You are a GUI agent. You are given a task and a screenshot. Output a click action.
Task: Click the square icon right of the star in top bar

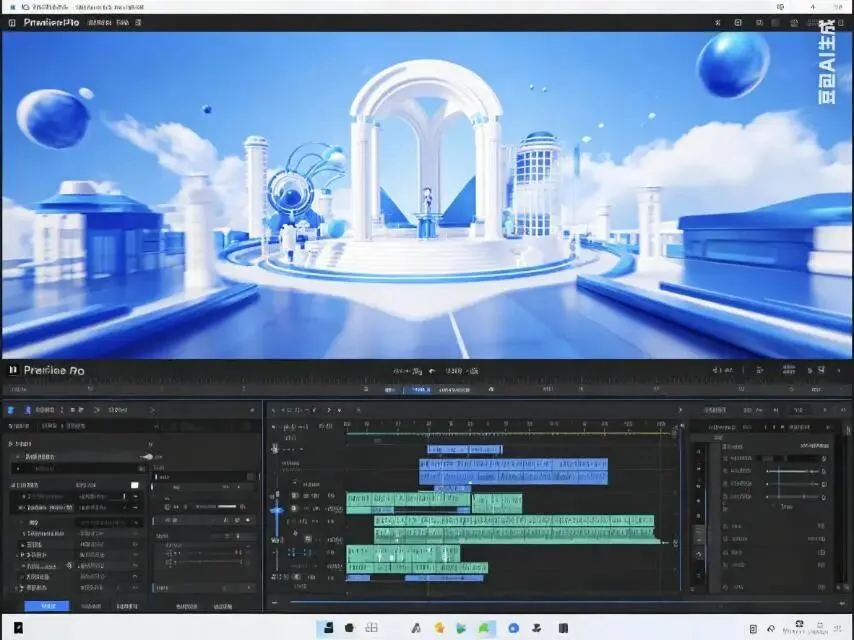click(738, 23)
